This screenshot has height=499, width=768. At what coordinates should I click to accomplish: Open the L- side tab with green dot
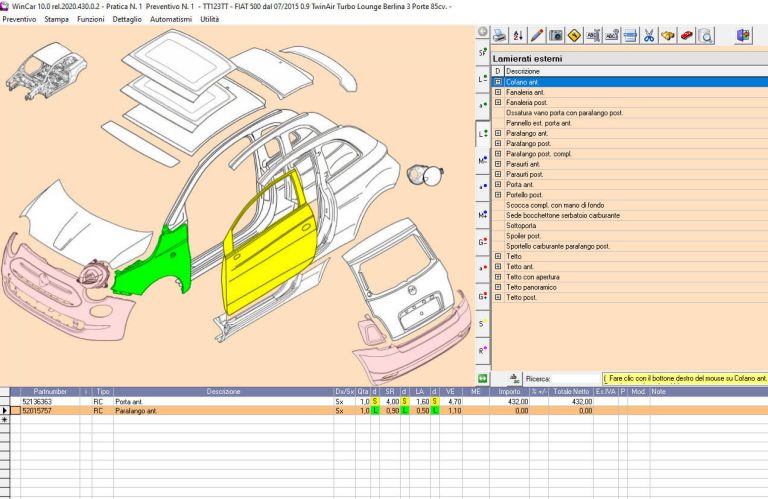[483, 79]
